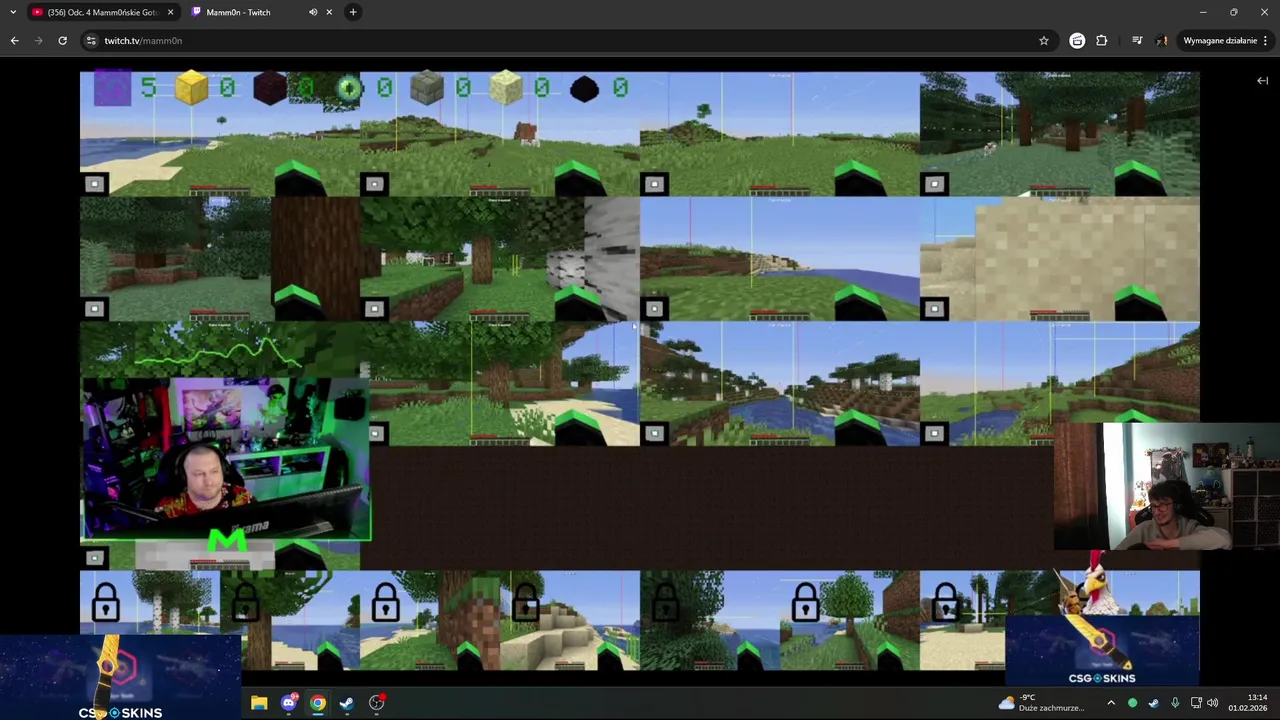The width and height of the screenshot is (1280, 720).
Task: Click the square icon on the third-row river view
Action: tap(654, 433)
